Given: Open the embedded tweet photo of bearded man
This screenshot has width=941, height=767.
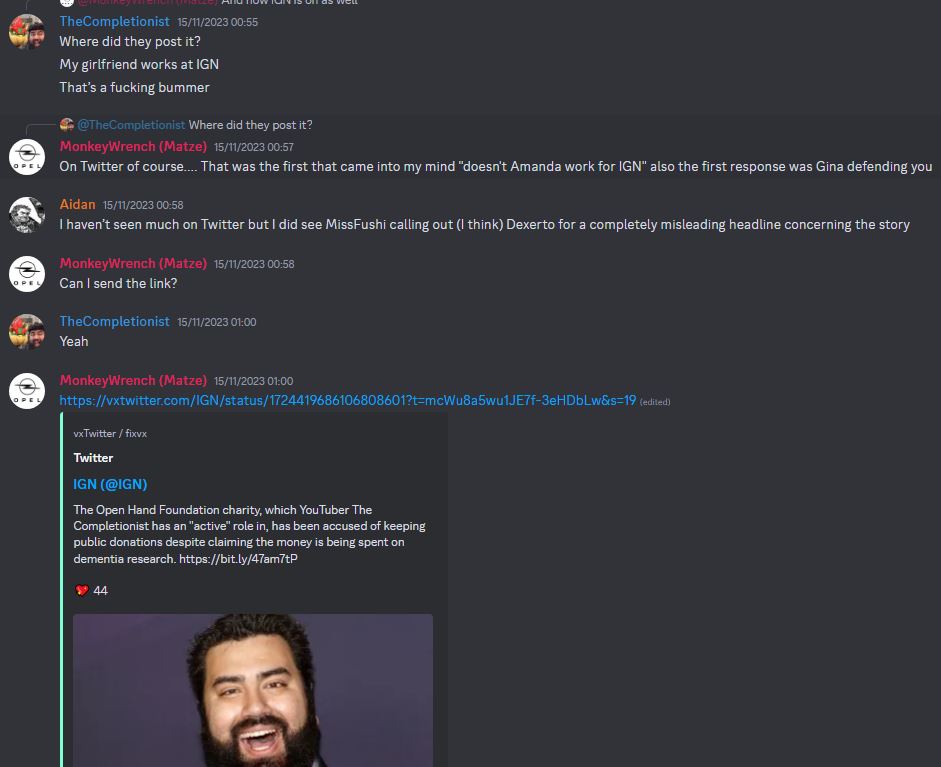Looking at the screenshot, I should [x=253, y=690].
